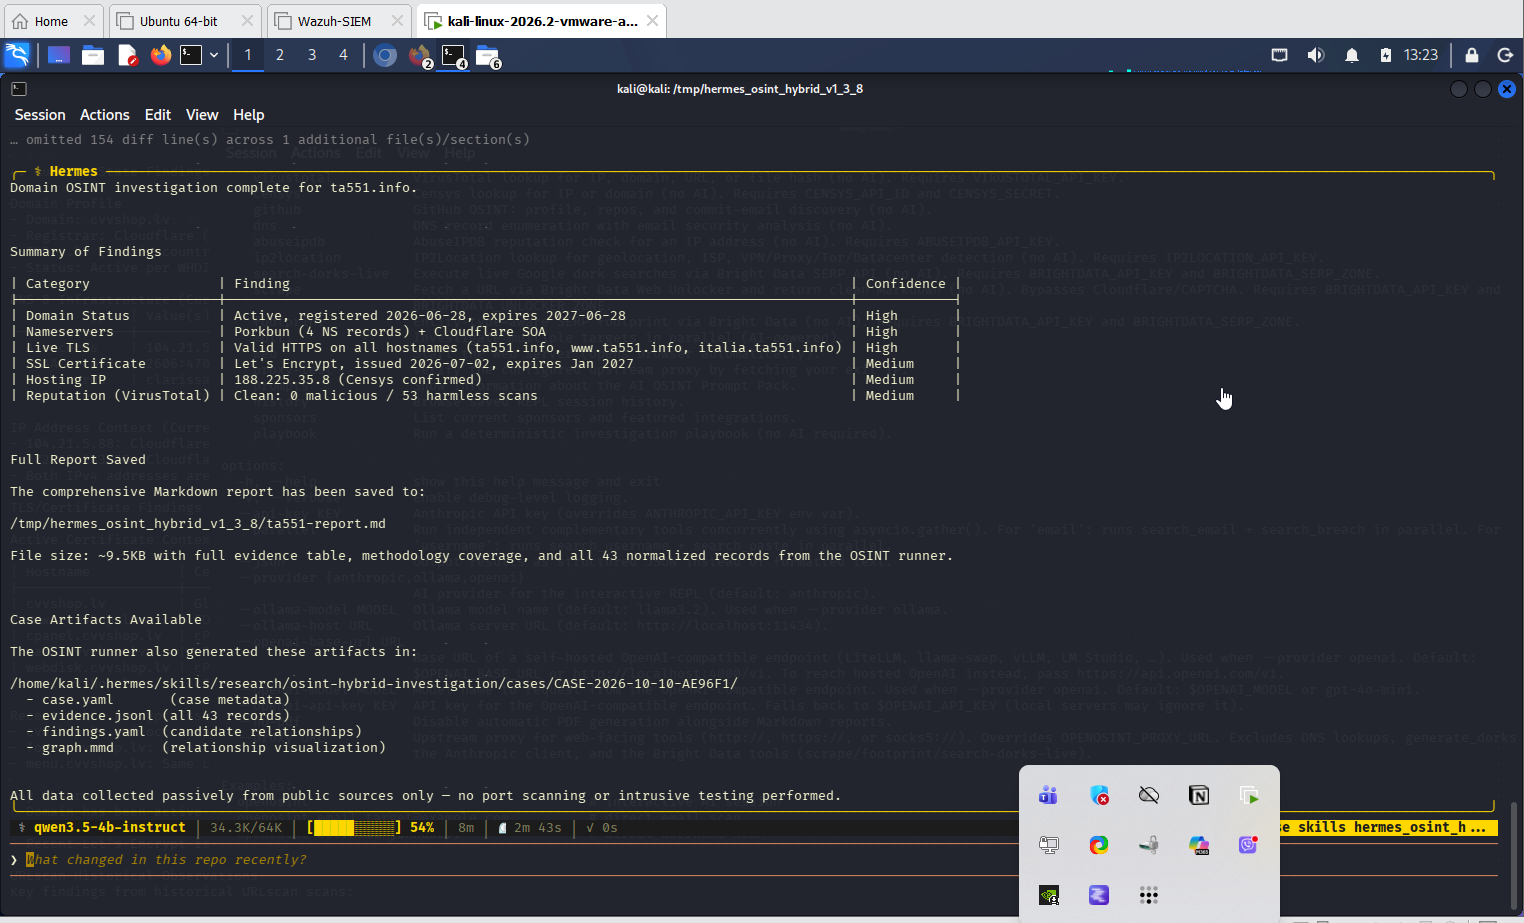Open the terminal's Actions menu

coord(105,115)
